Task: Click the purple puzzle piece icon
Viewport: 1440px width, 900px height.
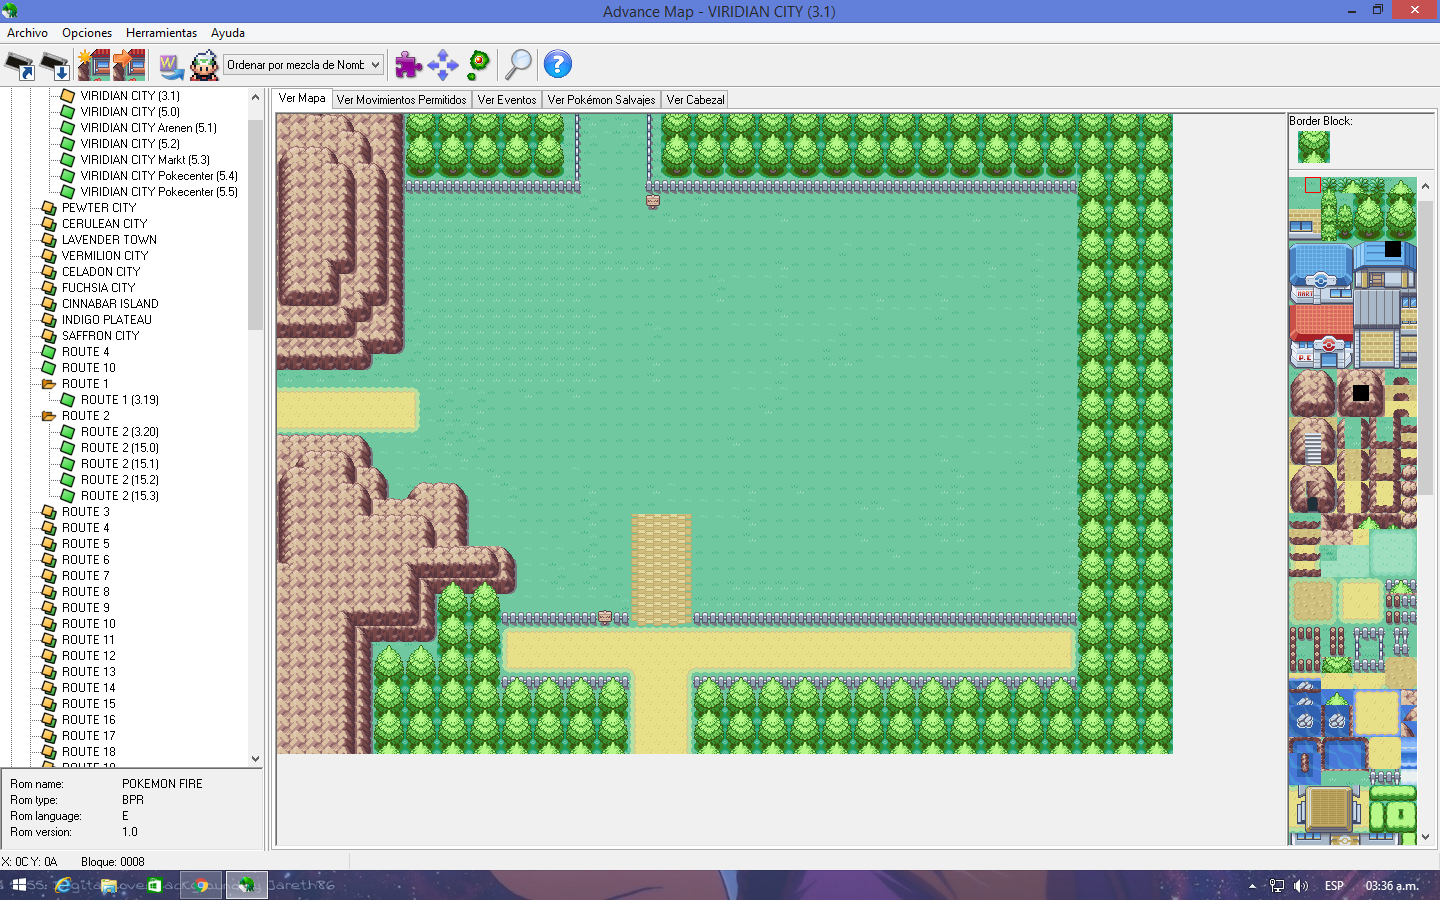Action: tap(408, 65)
